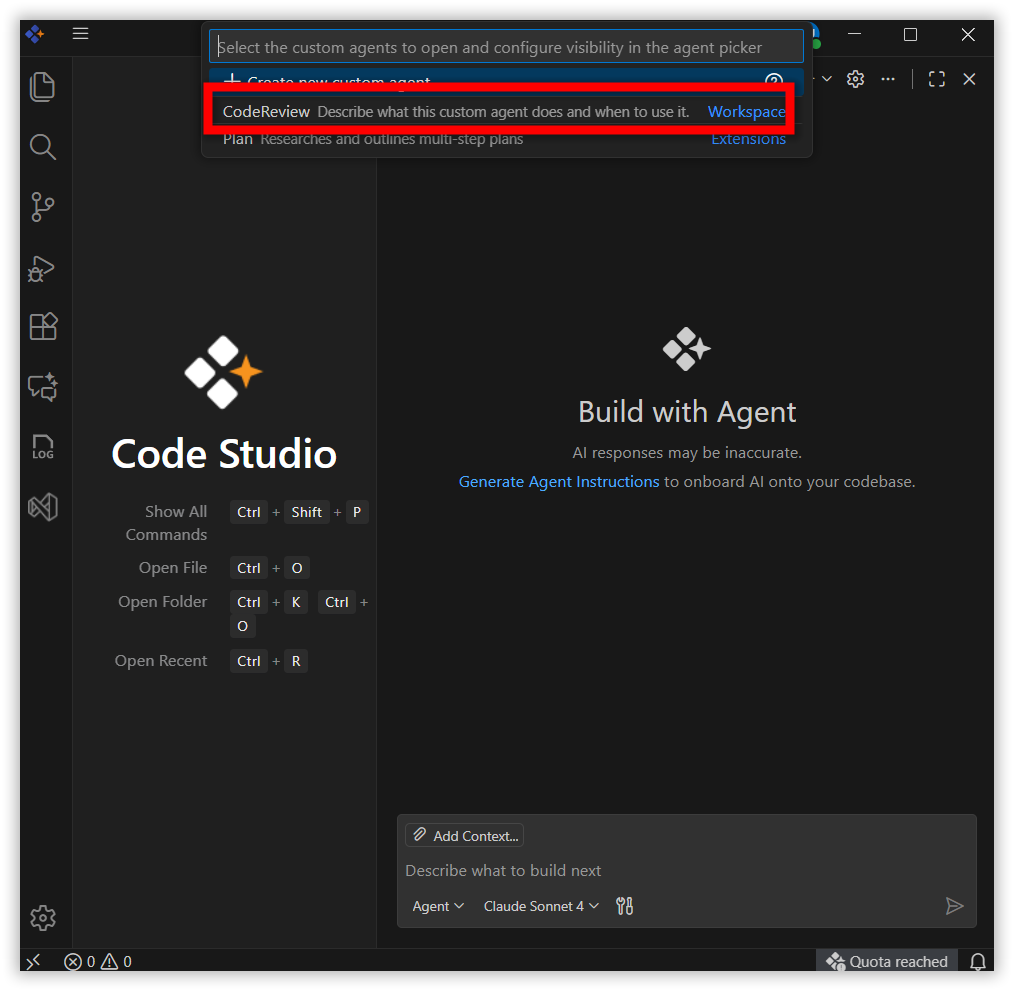Expand the chevron next to the chat settings gear
The width and height of the screenshot is (1014, 991).
[826, 79]
